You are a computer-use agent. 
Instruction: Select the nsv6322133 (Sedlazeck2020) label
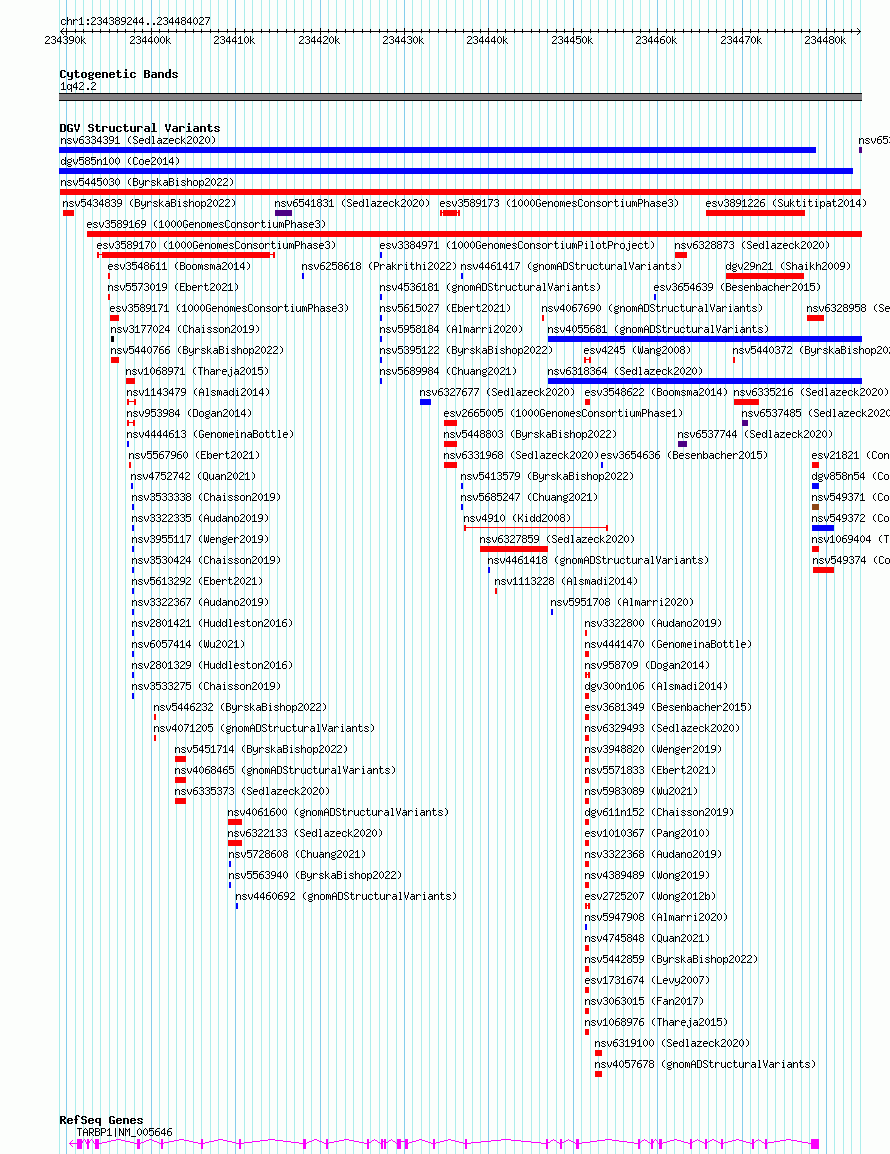point(306,833)
